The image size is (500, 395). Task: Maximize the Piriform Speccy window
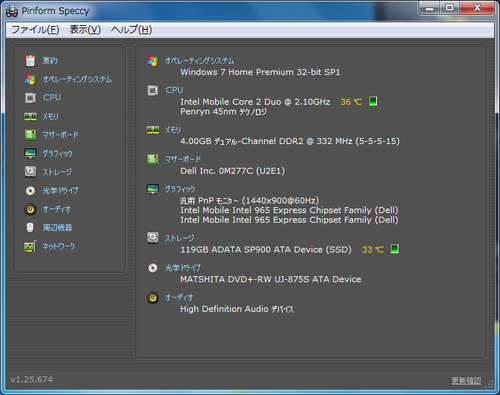click(449, 8)
